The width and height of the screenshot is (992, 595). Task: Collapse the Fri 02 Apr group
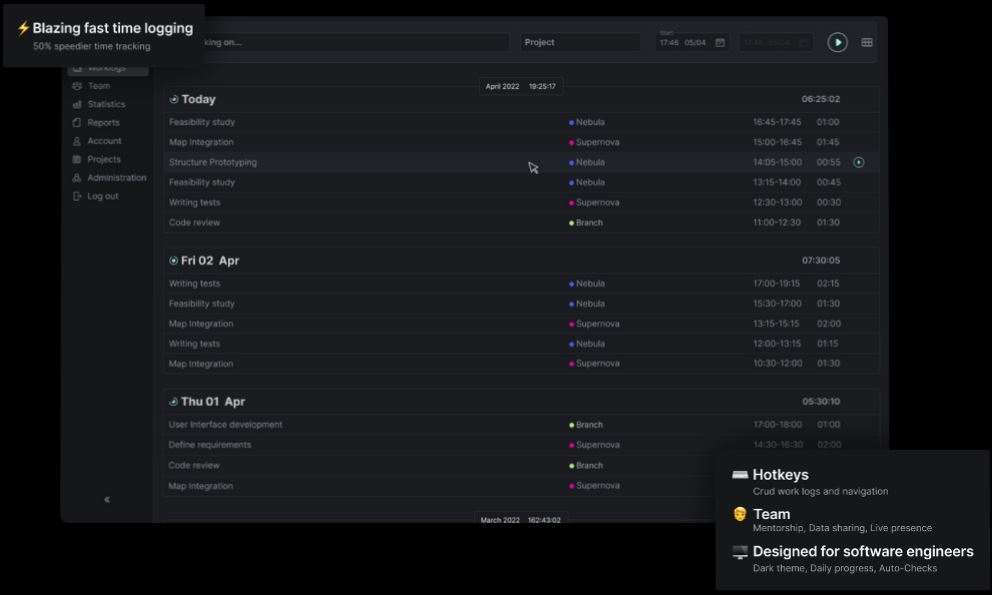pos(171,260)
